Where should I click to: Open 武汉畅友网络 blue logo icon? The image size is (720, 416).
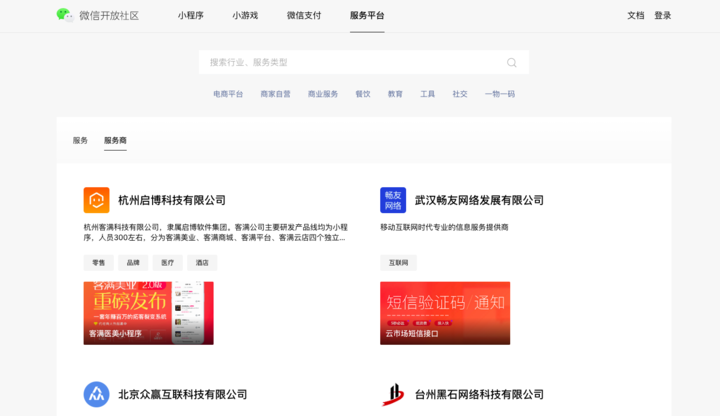pyautogui.click(x=393, y=200)
